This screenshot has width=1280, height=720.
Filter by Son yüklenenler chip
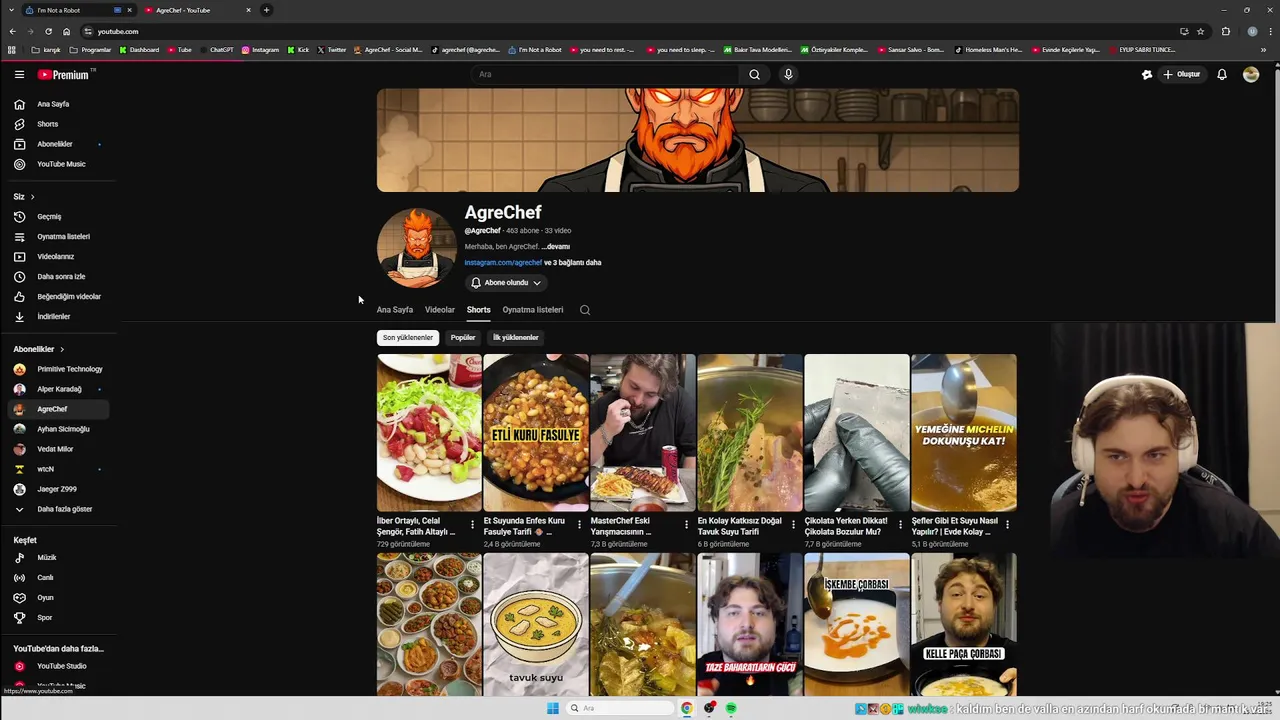(408, 338)
